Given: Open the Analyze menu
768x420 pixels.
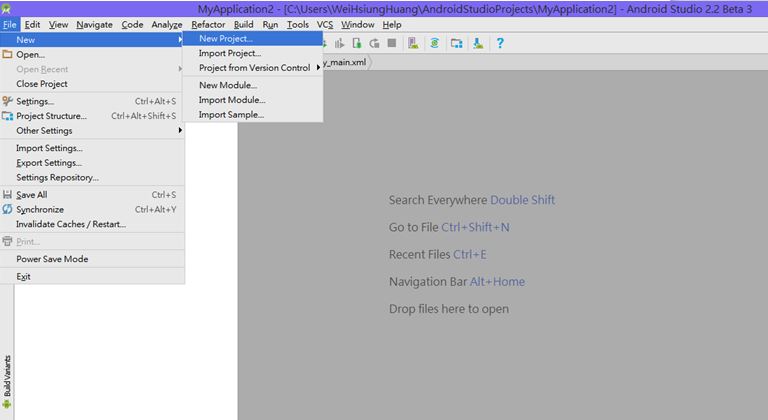Looking at the screenshot, I should click(x=167, y=25).
